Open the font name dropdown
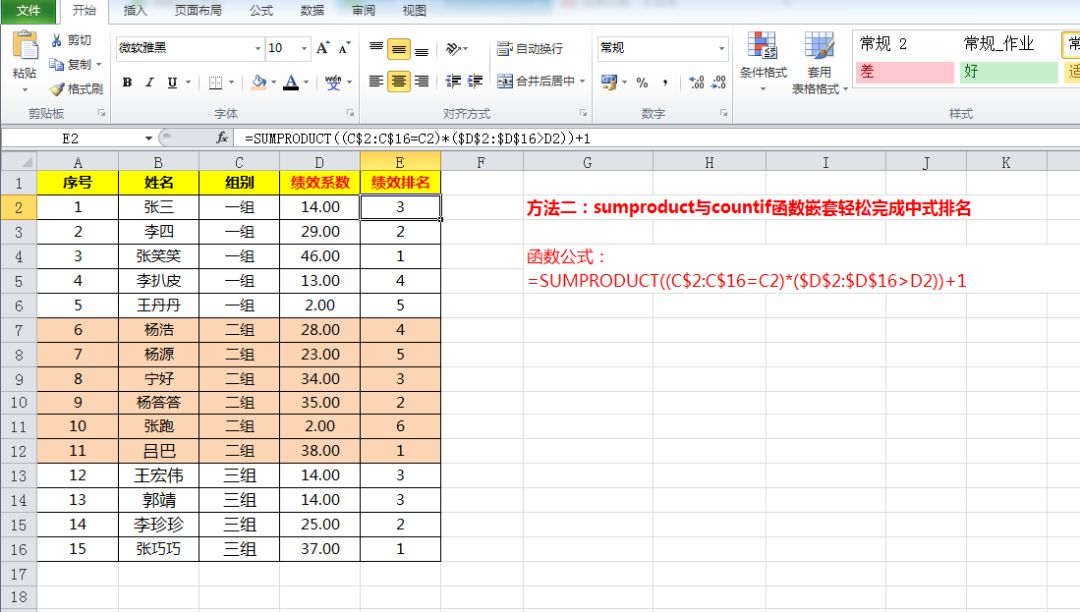Viewport: 1080px width, 612px height. coord(258,48)
